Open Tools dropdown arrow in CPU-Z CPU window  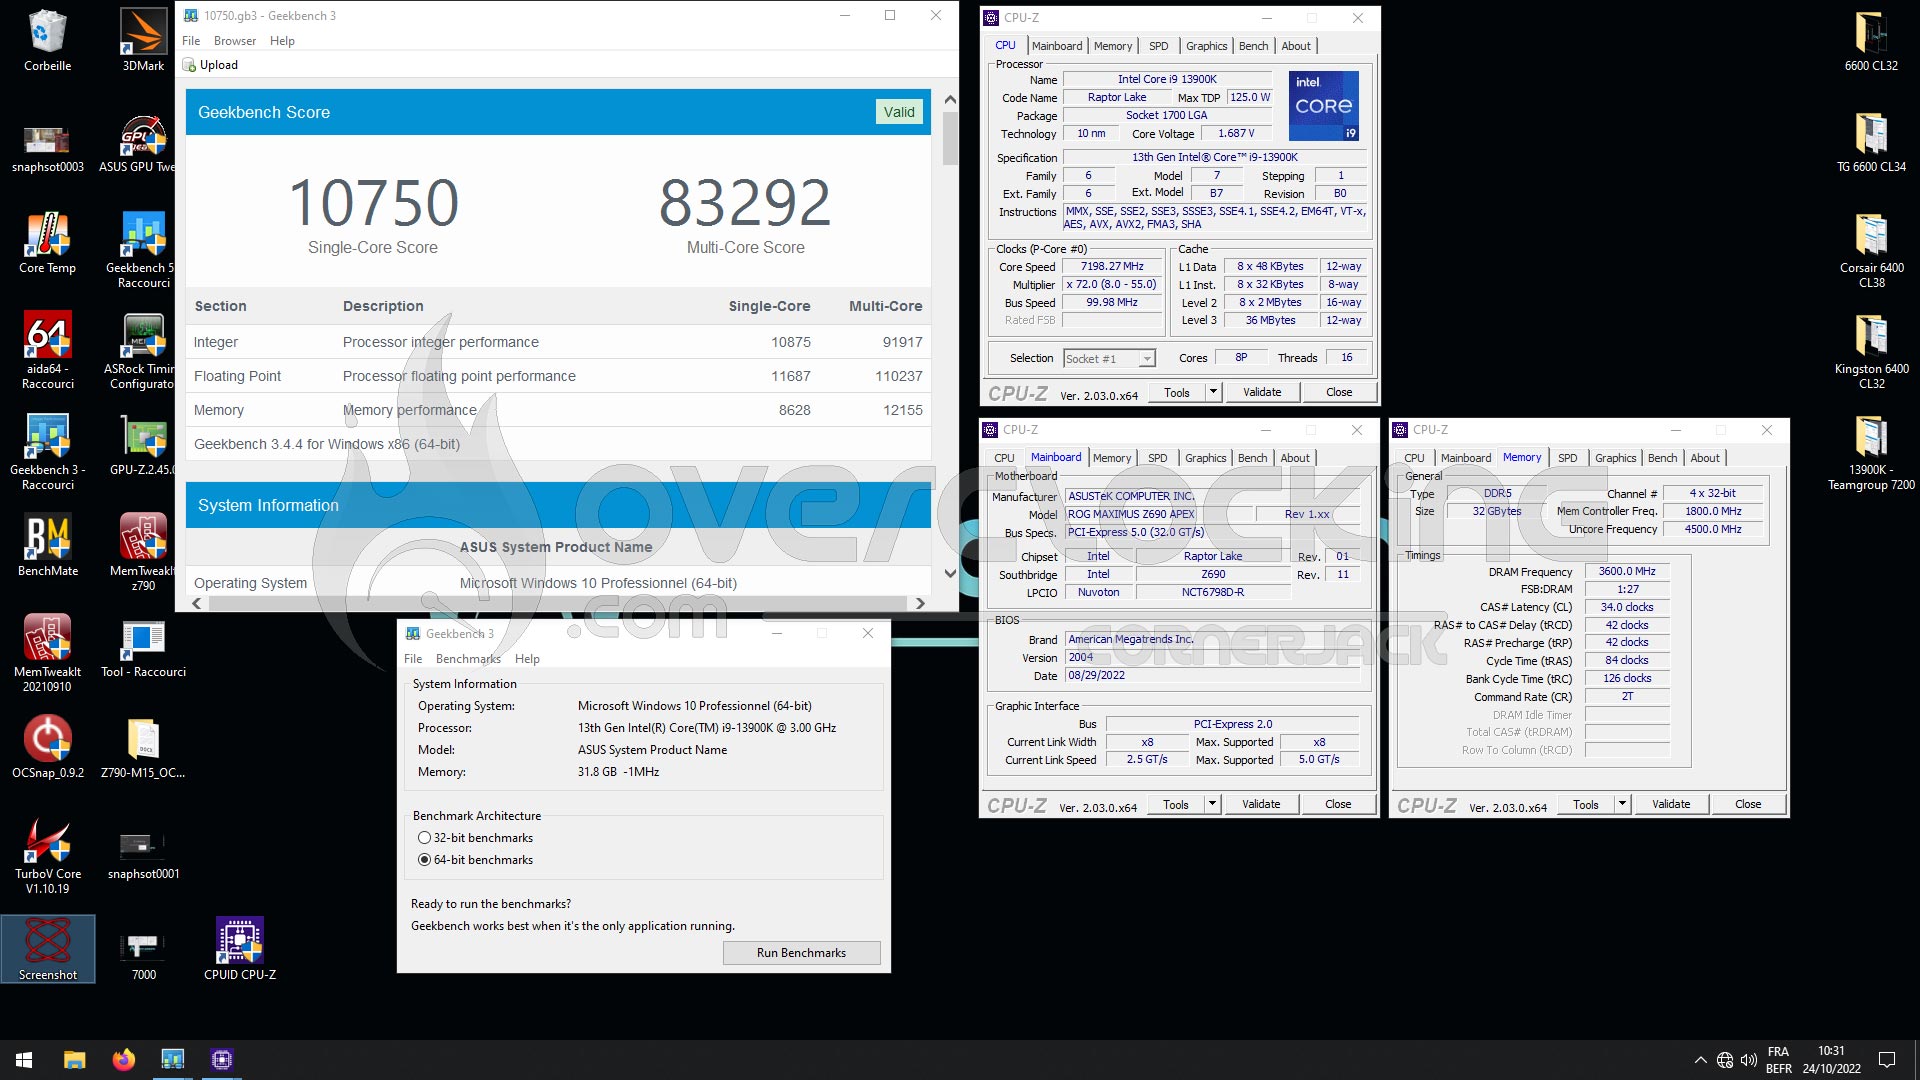(x=1213, y=392)
